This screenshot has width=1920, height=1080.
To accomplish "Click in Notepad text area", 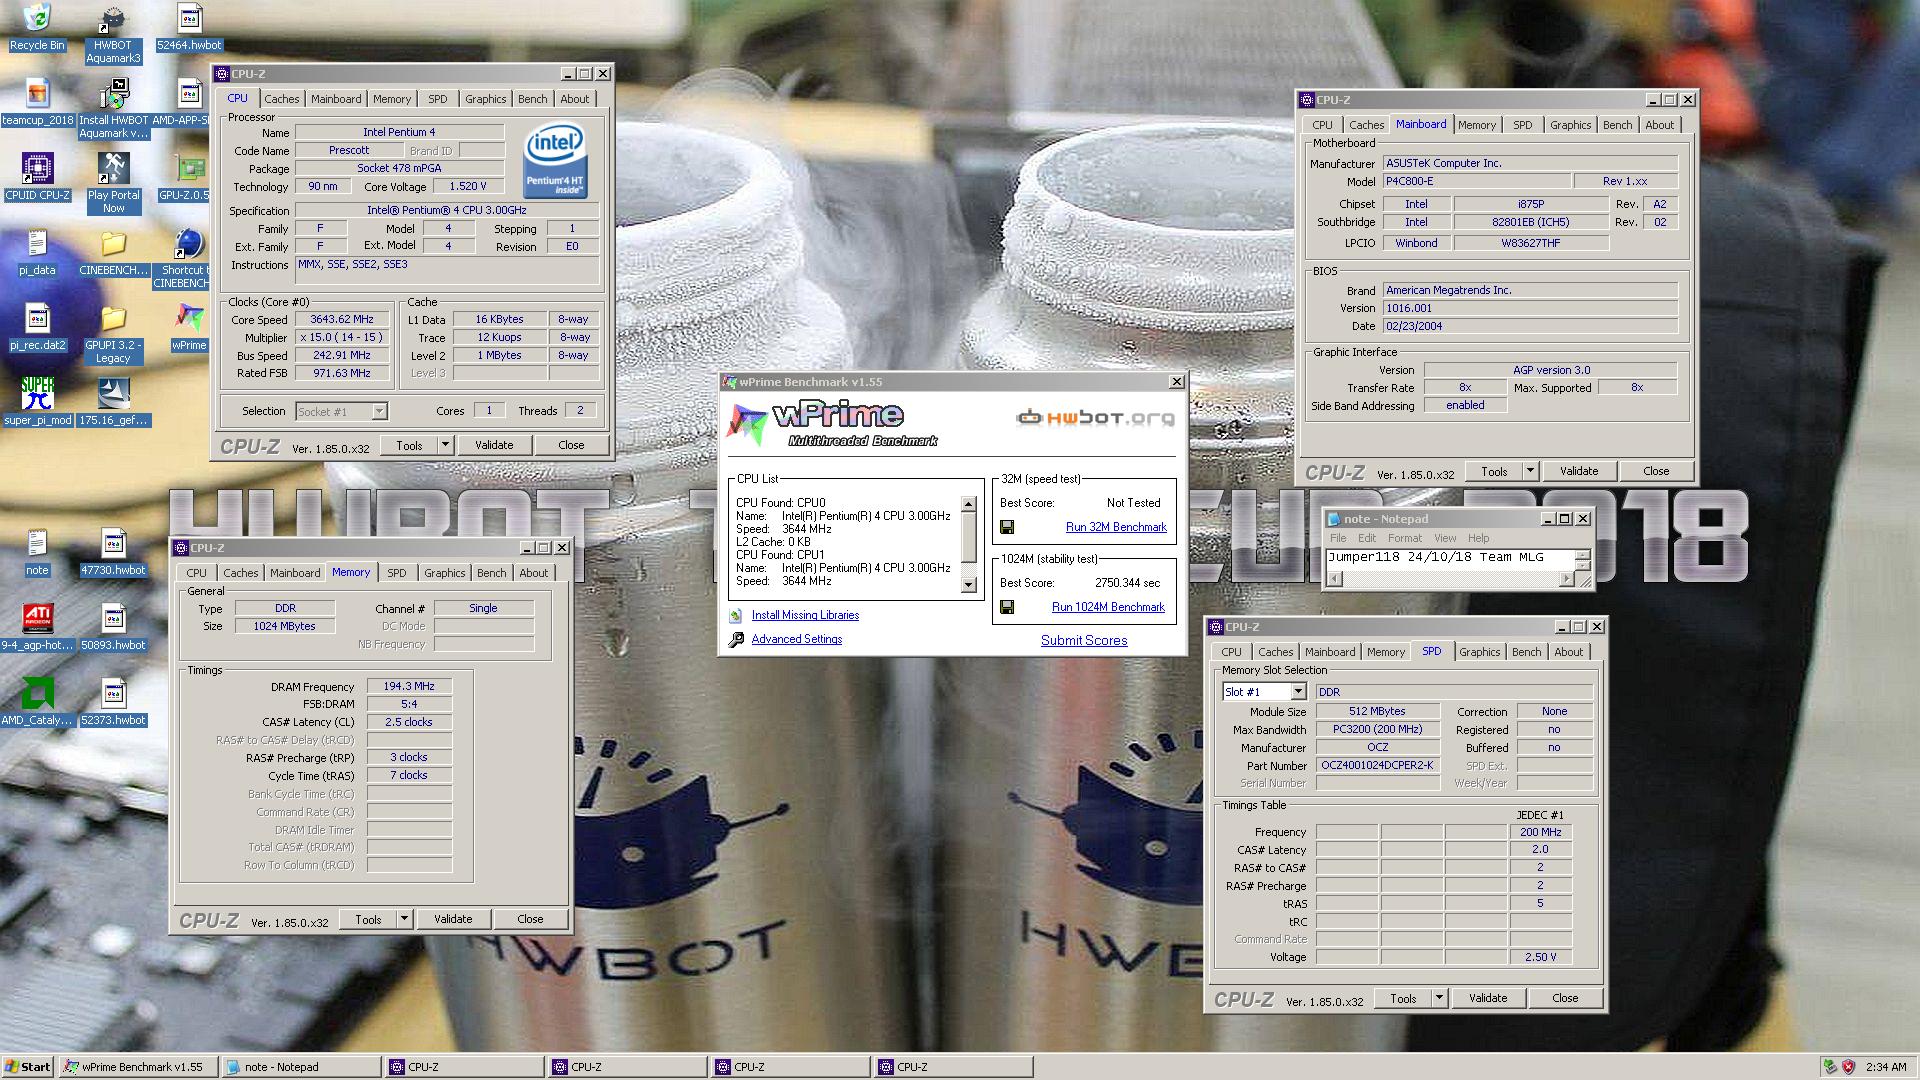I will click(x=1450, y=558).
